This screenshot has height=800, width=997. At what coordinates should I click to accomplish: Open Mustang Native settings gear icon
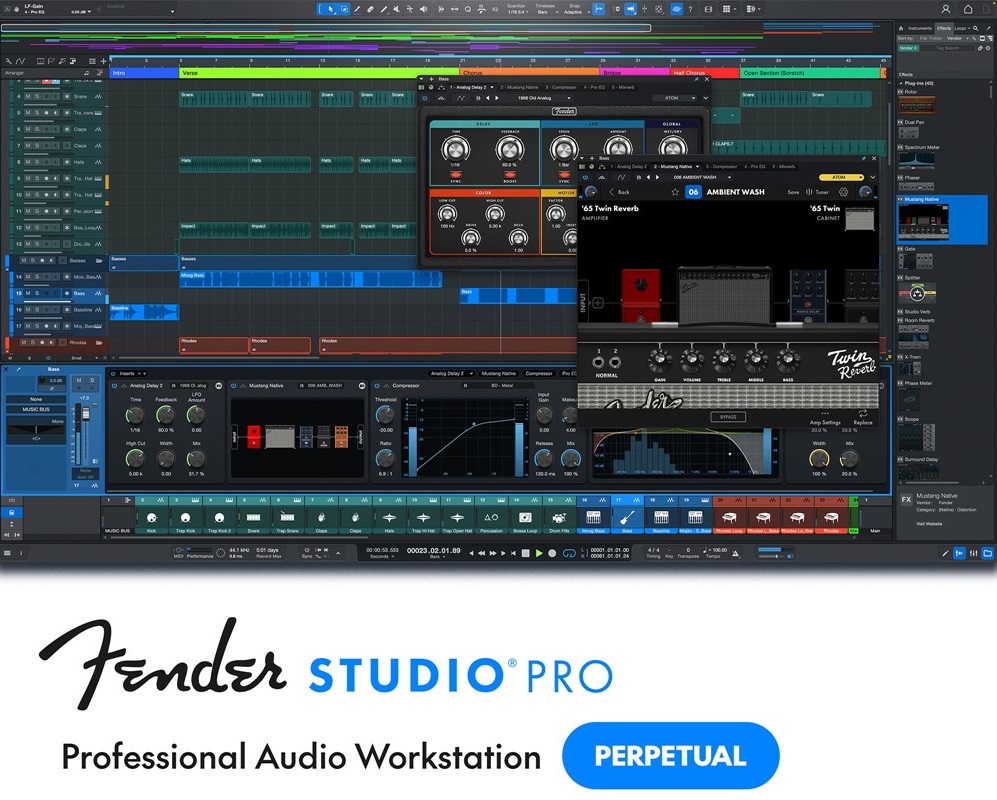[843, 192]
